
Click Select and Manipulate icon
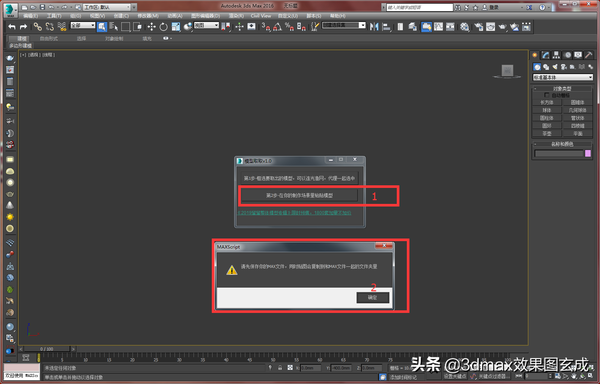click(x=240, y=27)
